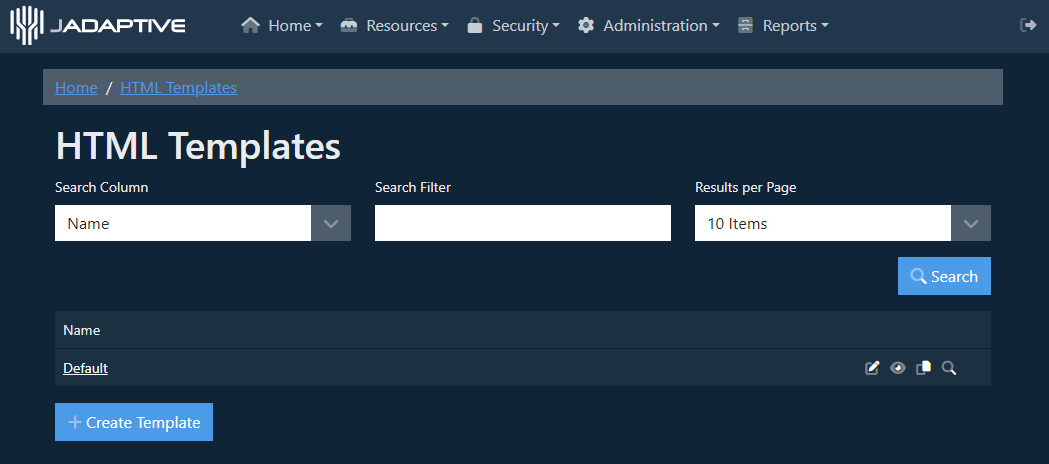1049x464 pixels.
Task: Click the magnifier icon in Default row
Action: click(949, 368)
